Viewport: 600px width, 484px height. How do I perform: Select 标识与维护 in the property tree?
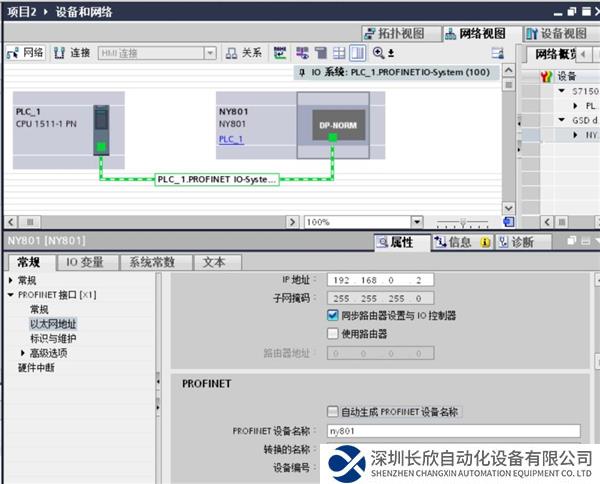pyautogui.click(x=52, y=338)
